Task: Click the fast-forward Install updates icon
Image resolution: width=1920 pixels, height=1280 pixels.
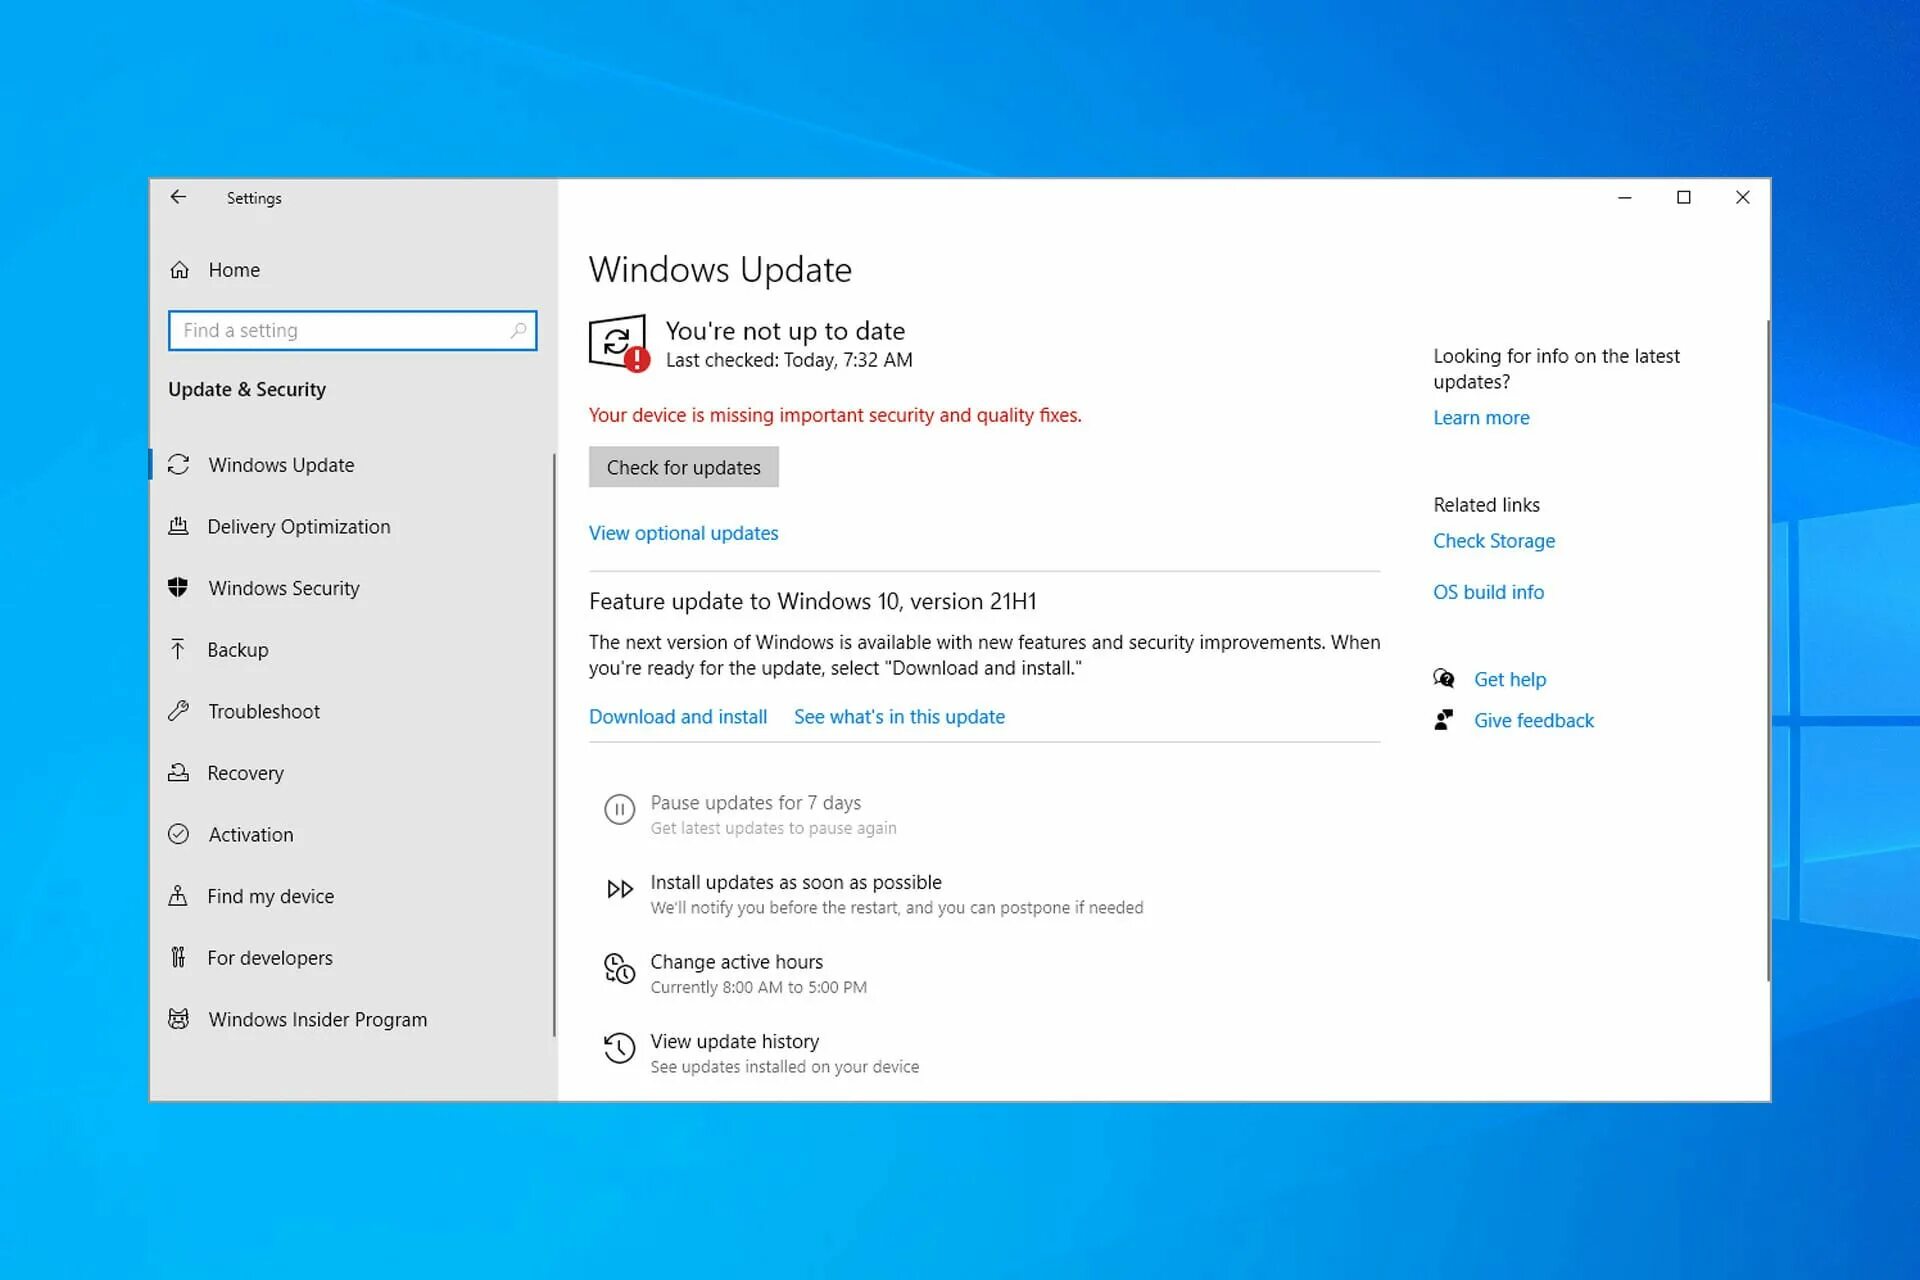Action: (619, 889)
